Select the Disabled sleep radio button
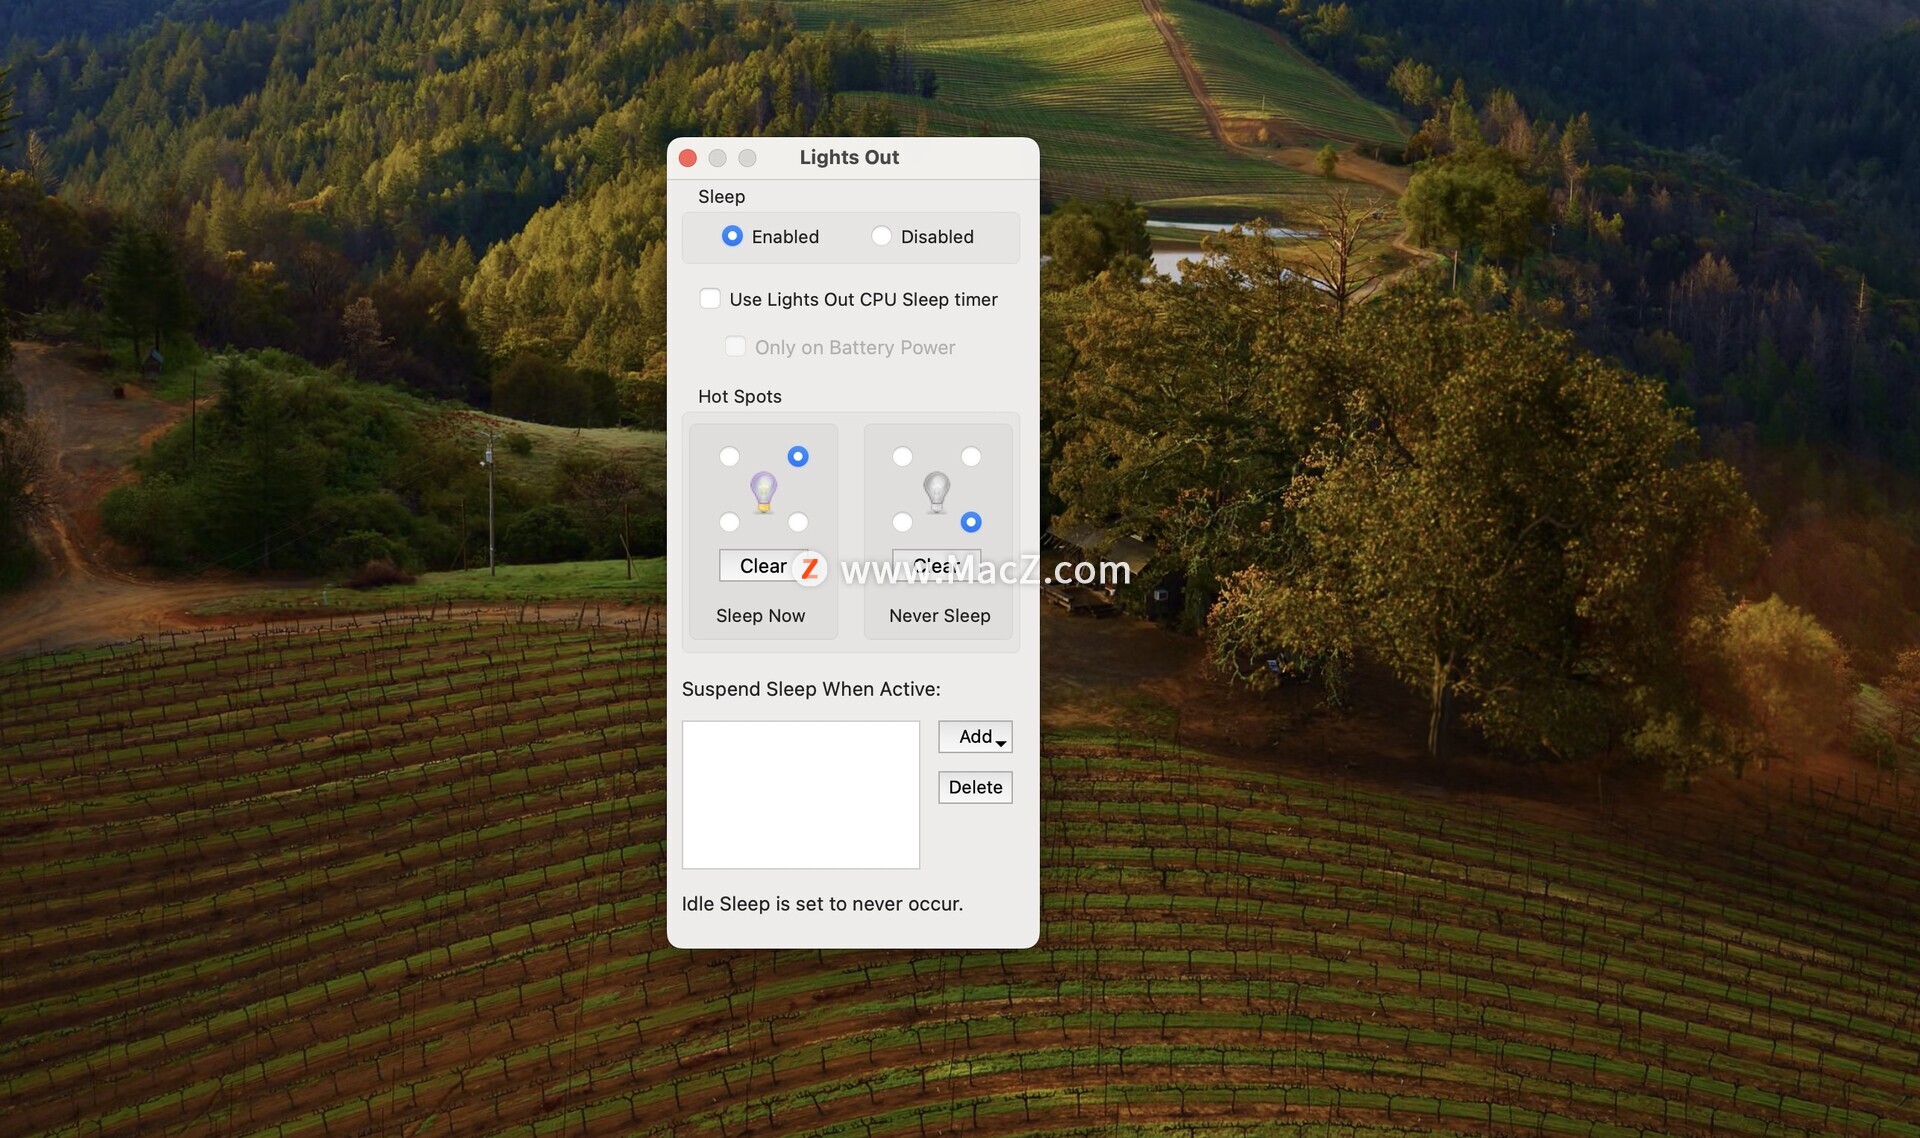Screen dimensions: 1920x1138 tap(881, 236)
